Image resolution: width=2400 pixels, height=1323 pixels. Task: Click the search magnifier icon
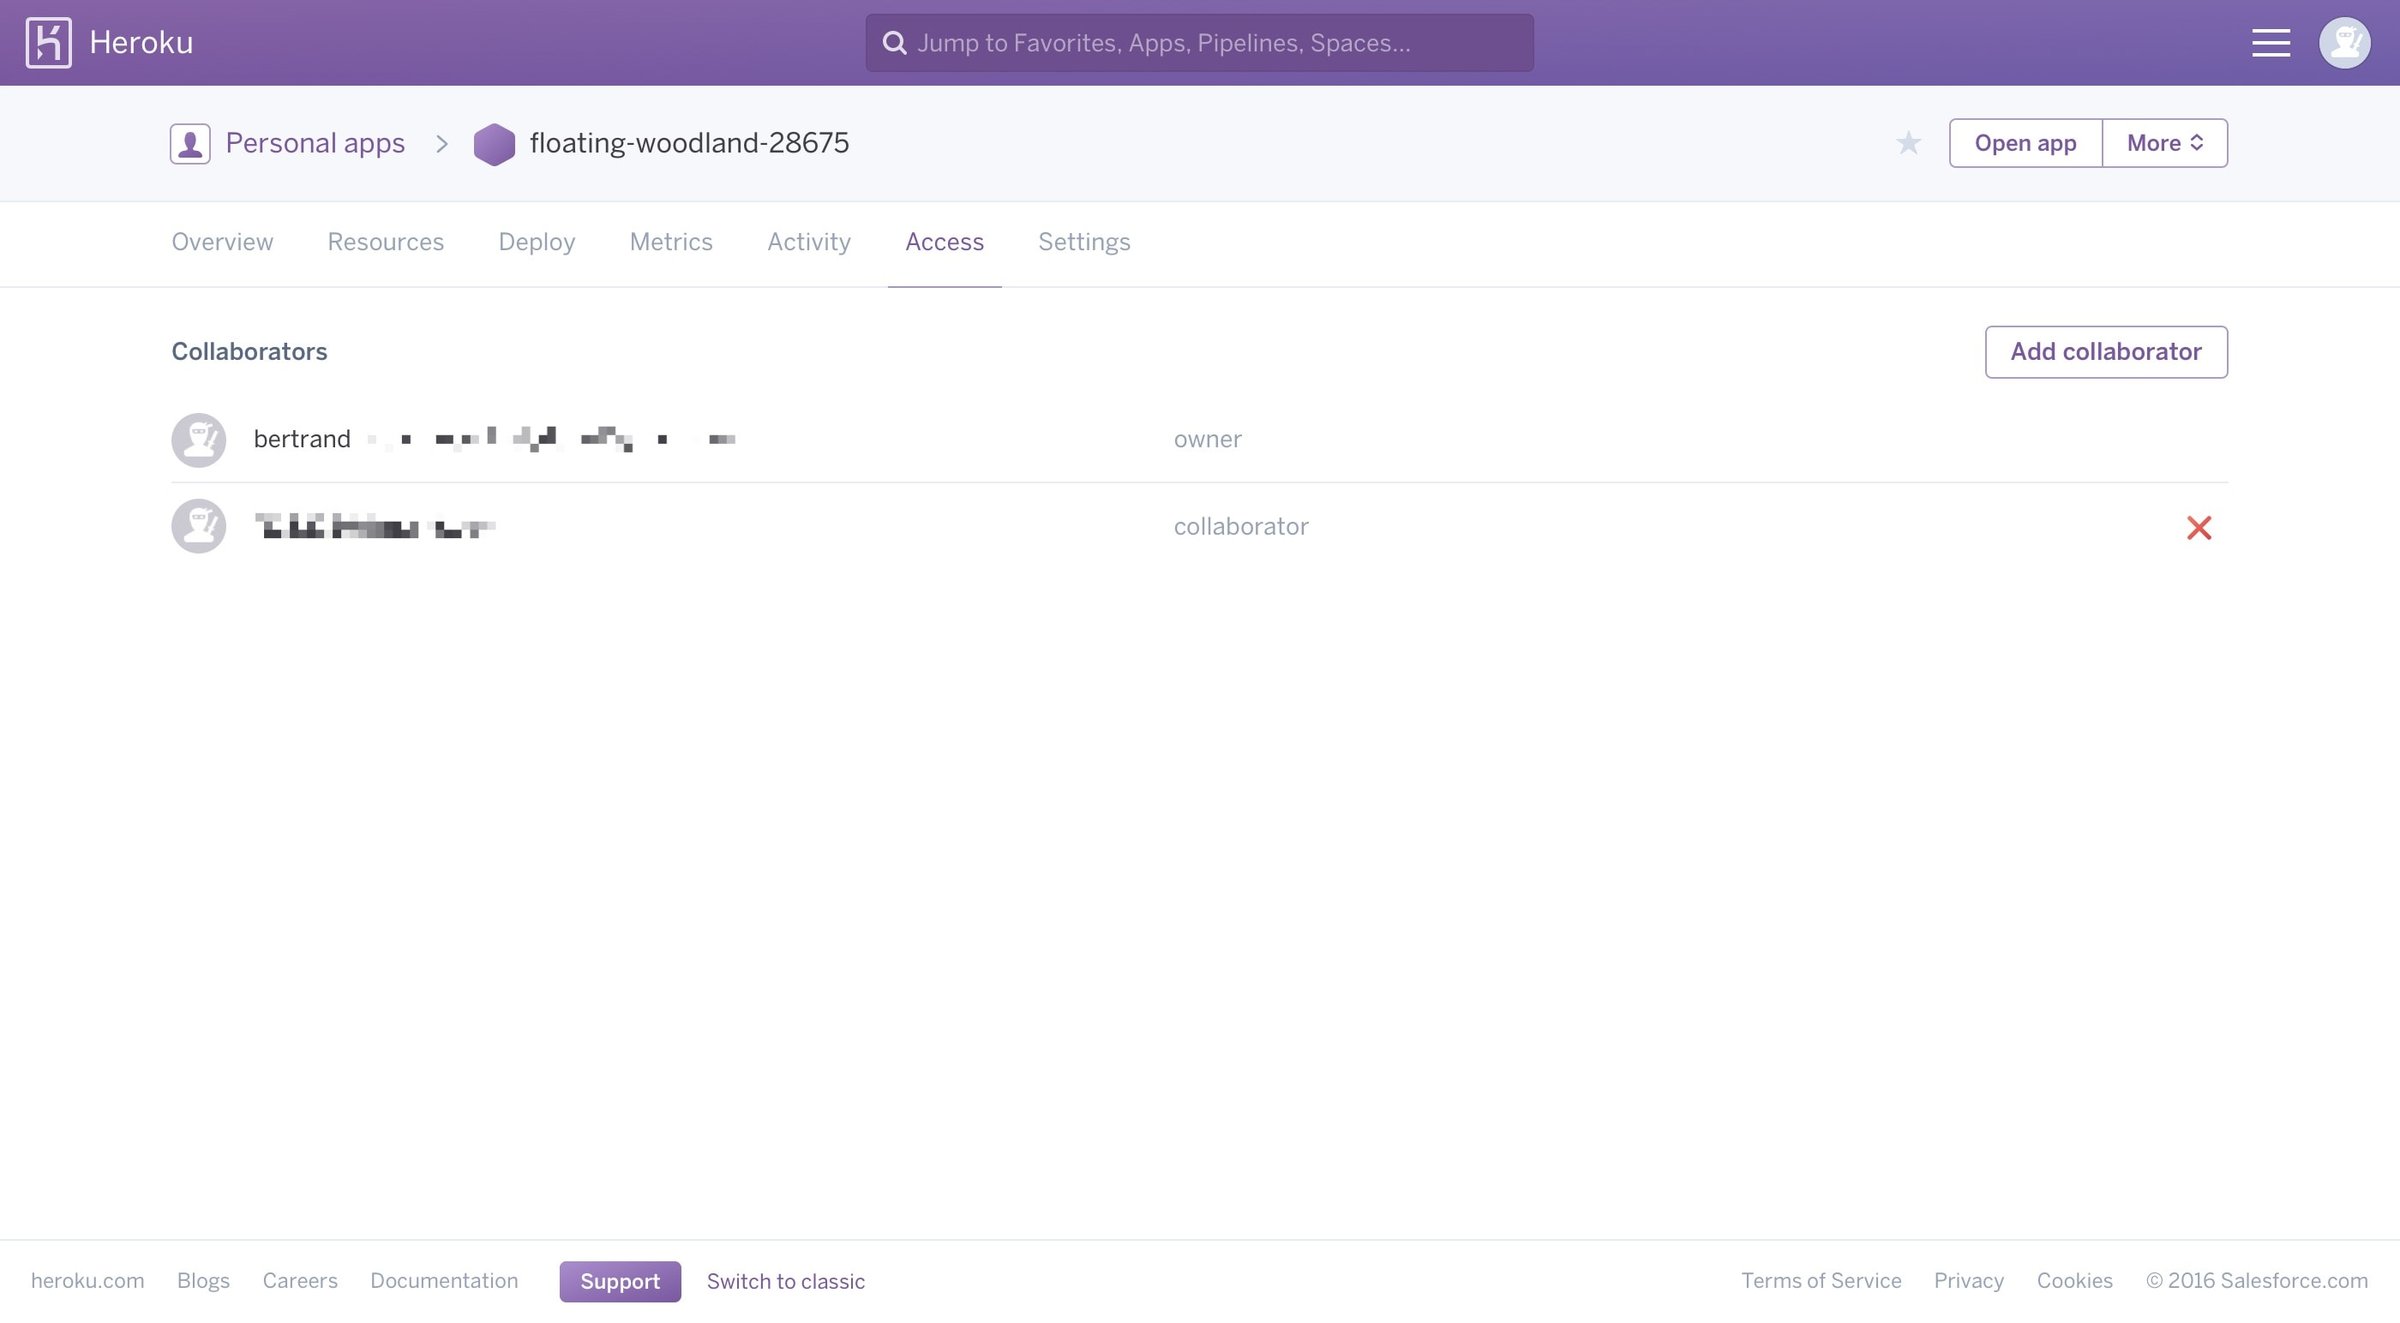(895, 43)
